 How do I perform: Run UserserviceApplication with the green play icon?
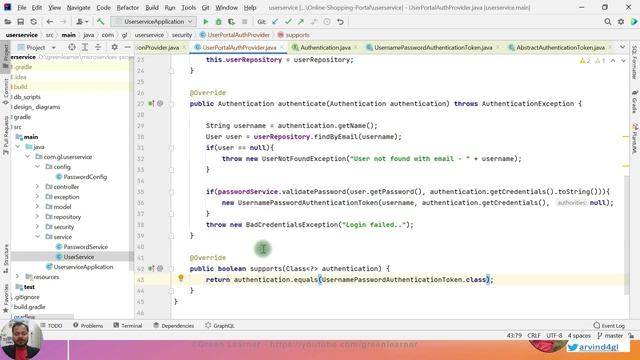point(206,22)
